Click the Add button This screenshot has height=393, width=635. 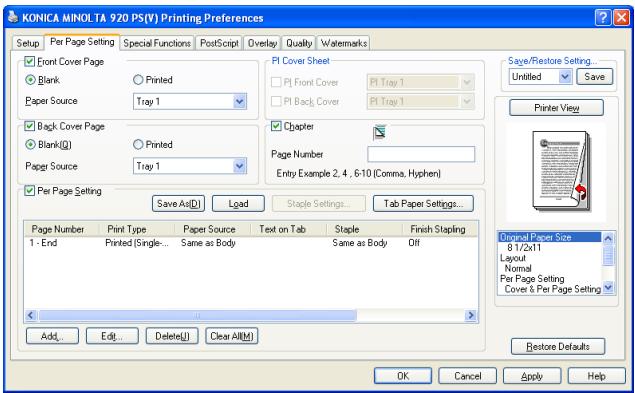coord(52,336)
